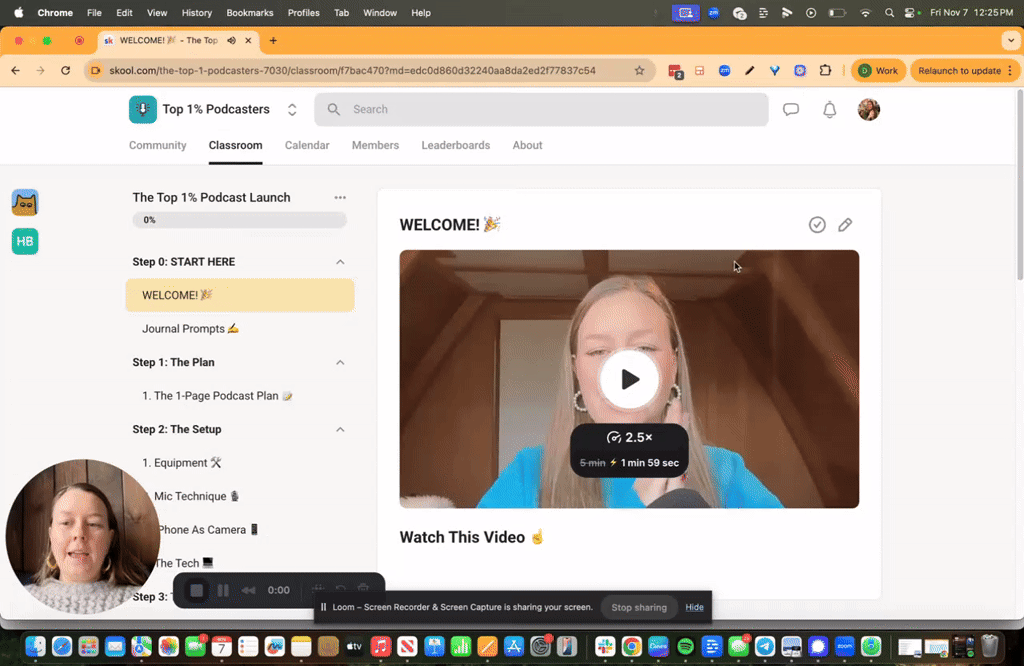Click Stop sharing in Loom bar
Screen dimensions: 1024x666
(x=639, y=607)
